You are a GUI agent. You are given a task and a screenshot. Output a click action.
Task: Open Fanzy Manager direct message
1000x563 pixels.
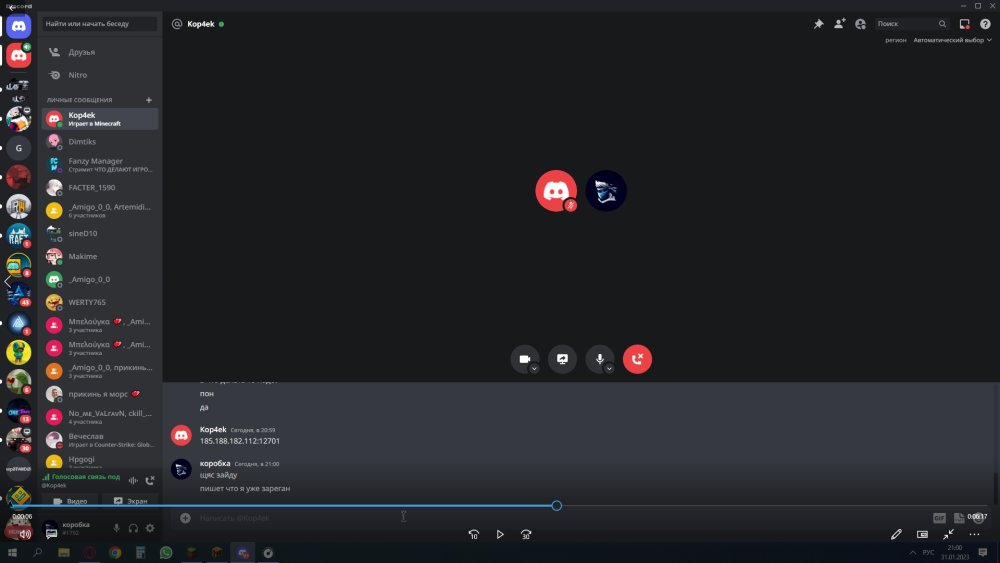click(x=100, y=165)
